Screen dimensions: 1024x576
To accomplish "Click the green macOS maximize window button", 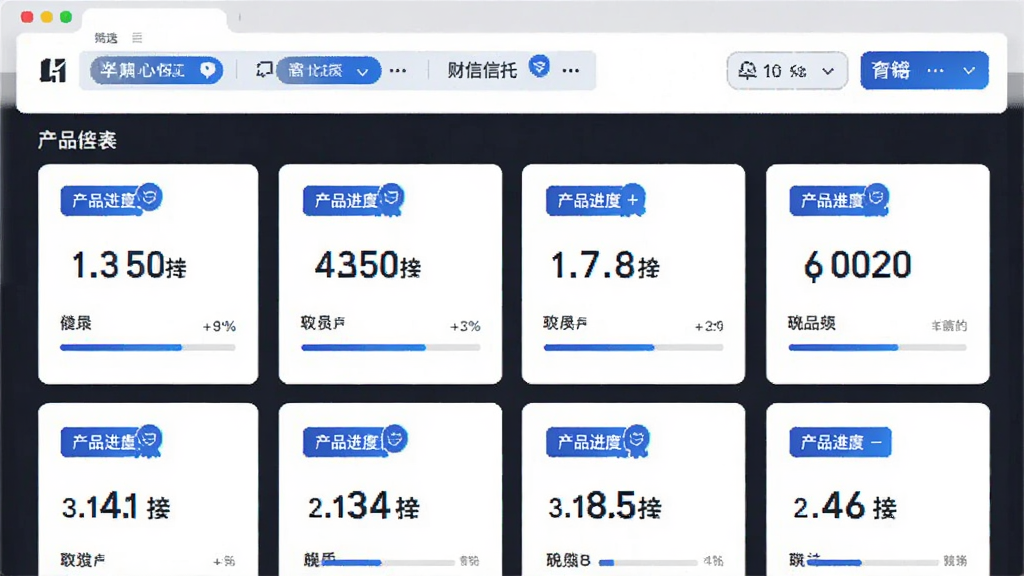I will click(66, 17).
